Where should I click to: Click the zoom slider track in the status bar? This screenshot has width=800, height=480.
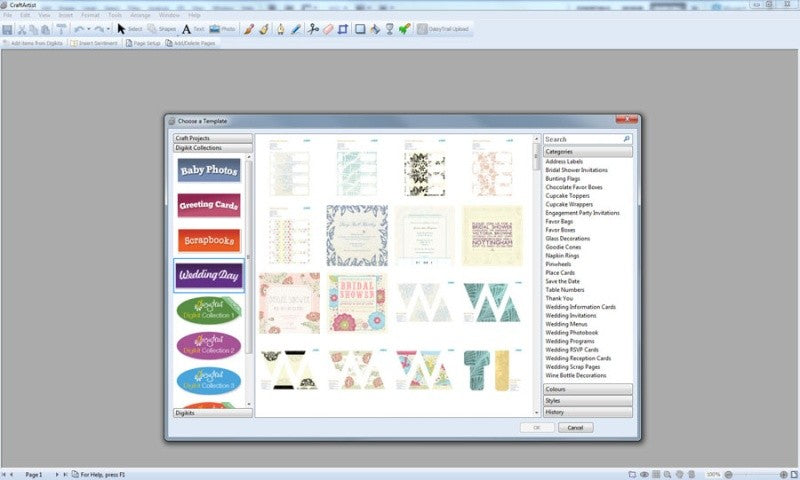tap(756, 474)
